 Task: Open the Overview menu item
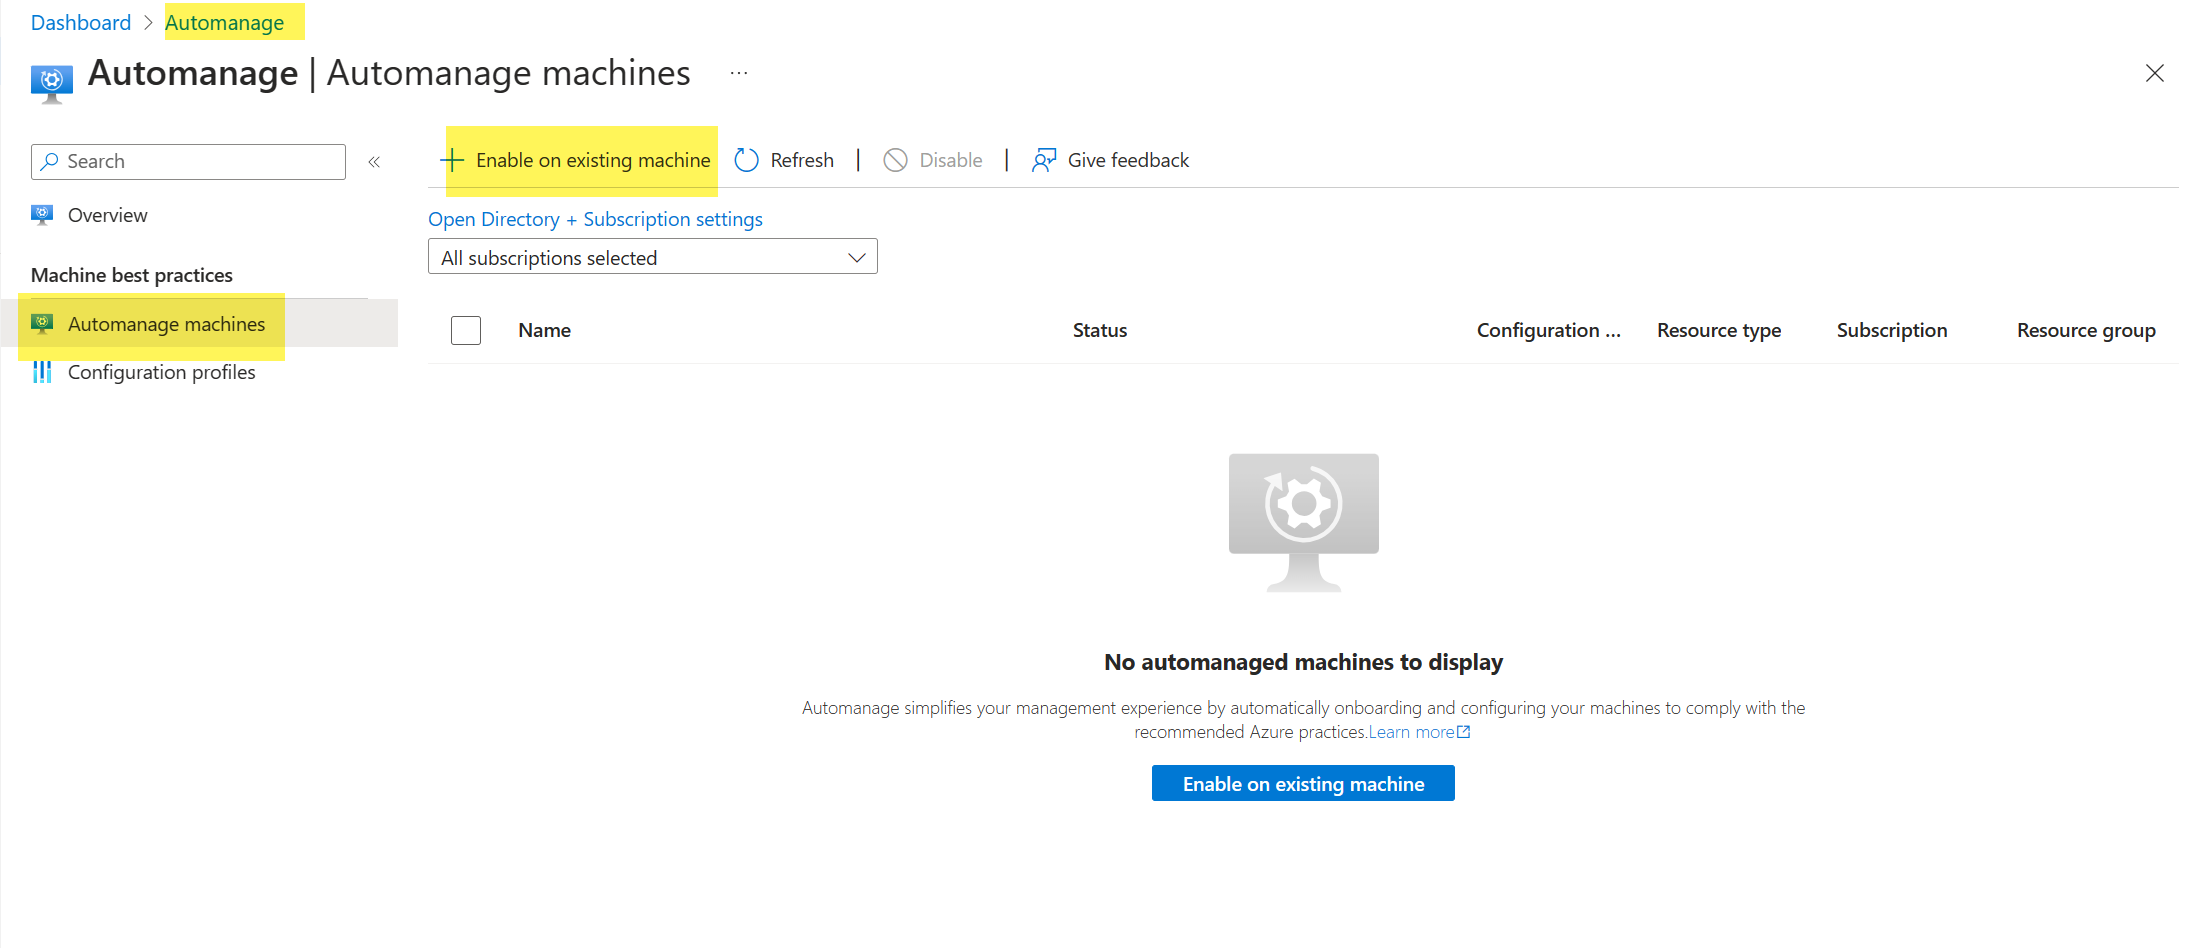click(107, 215)
